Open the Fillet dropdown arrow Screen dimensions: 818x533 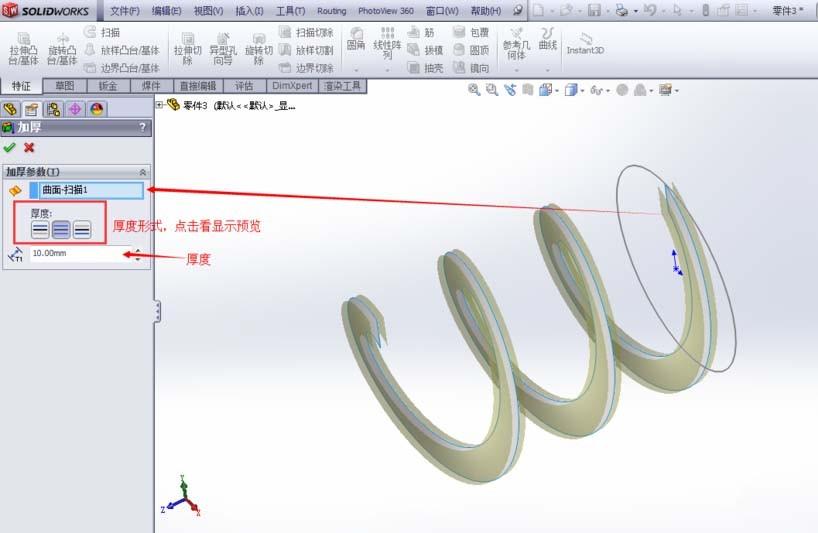coord(356,70)
